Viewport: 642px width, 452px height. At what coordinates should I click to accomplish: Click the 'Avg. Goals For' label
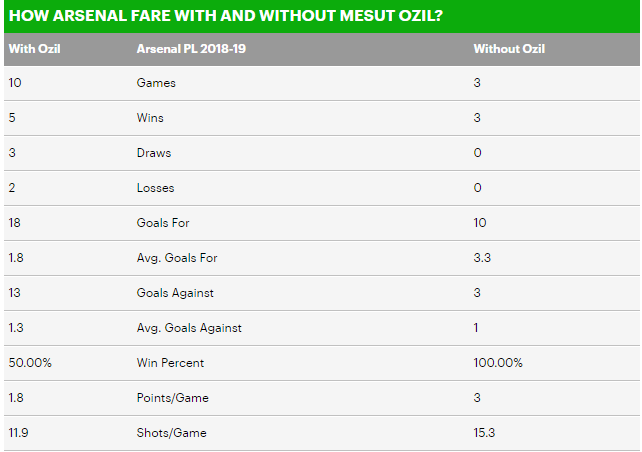177,258
